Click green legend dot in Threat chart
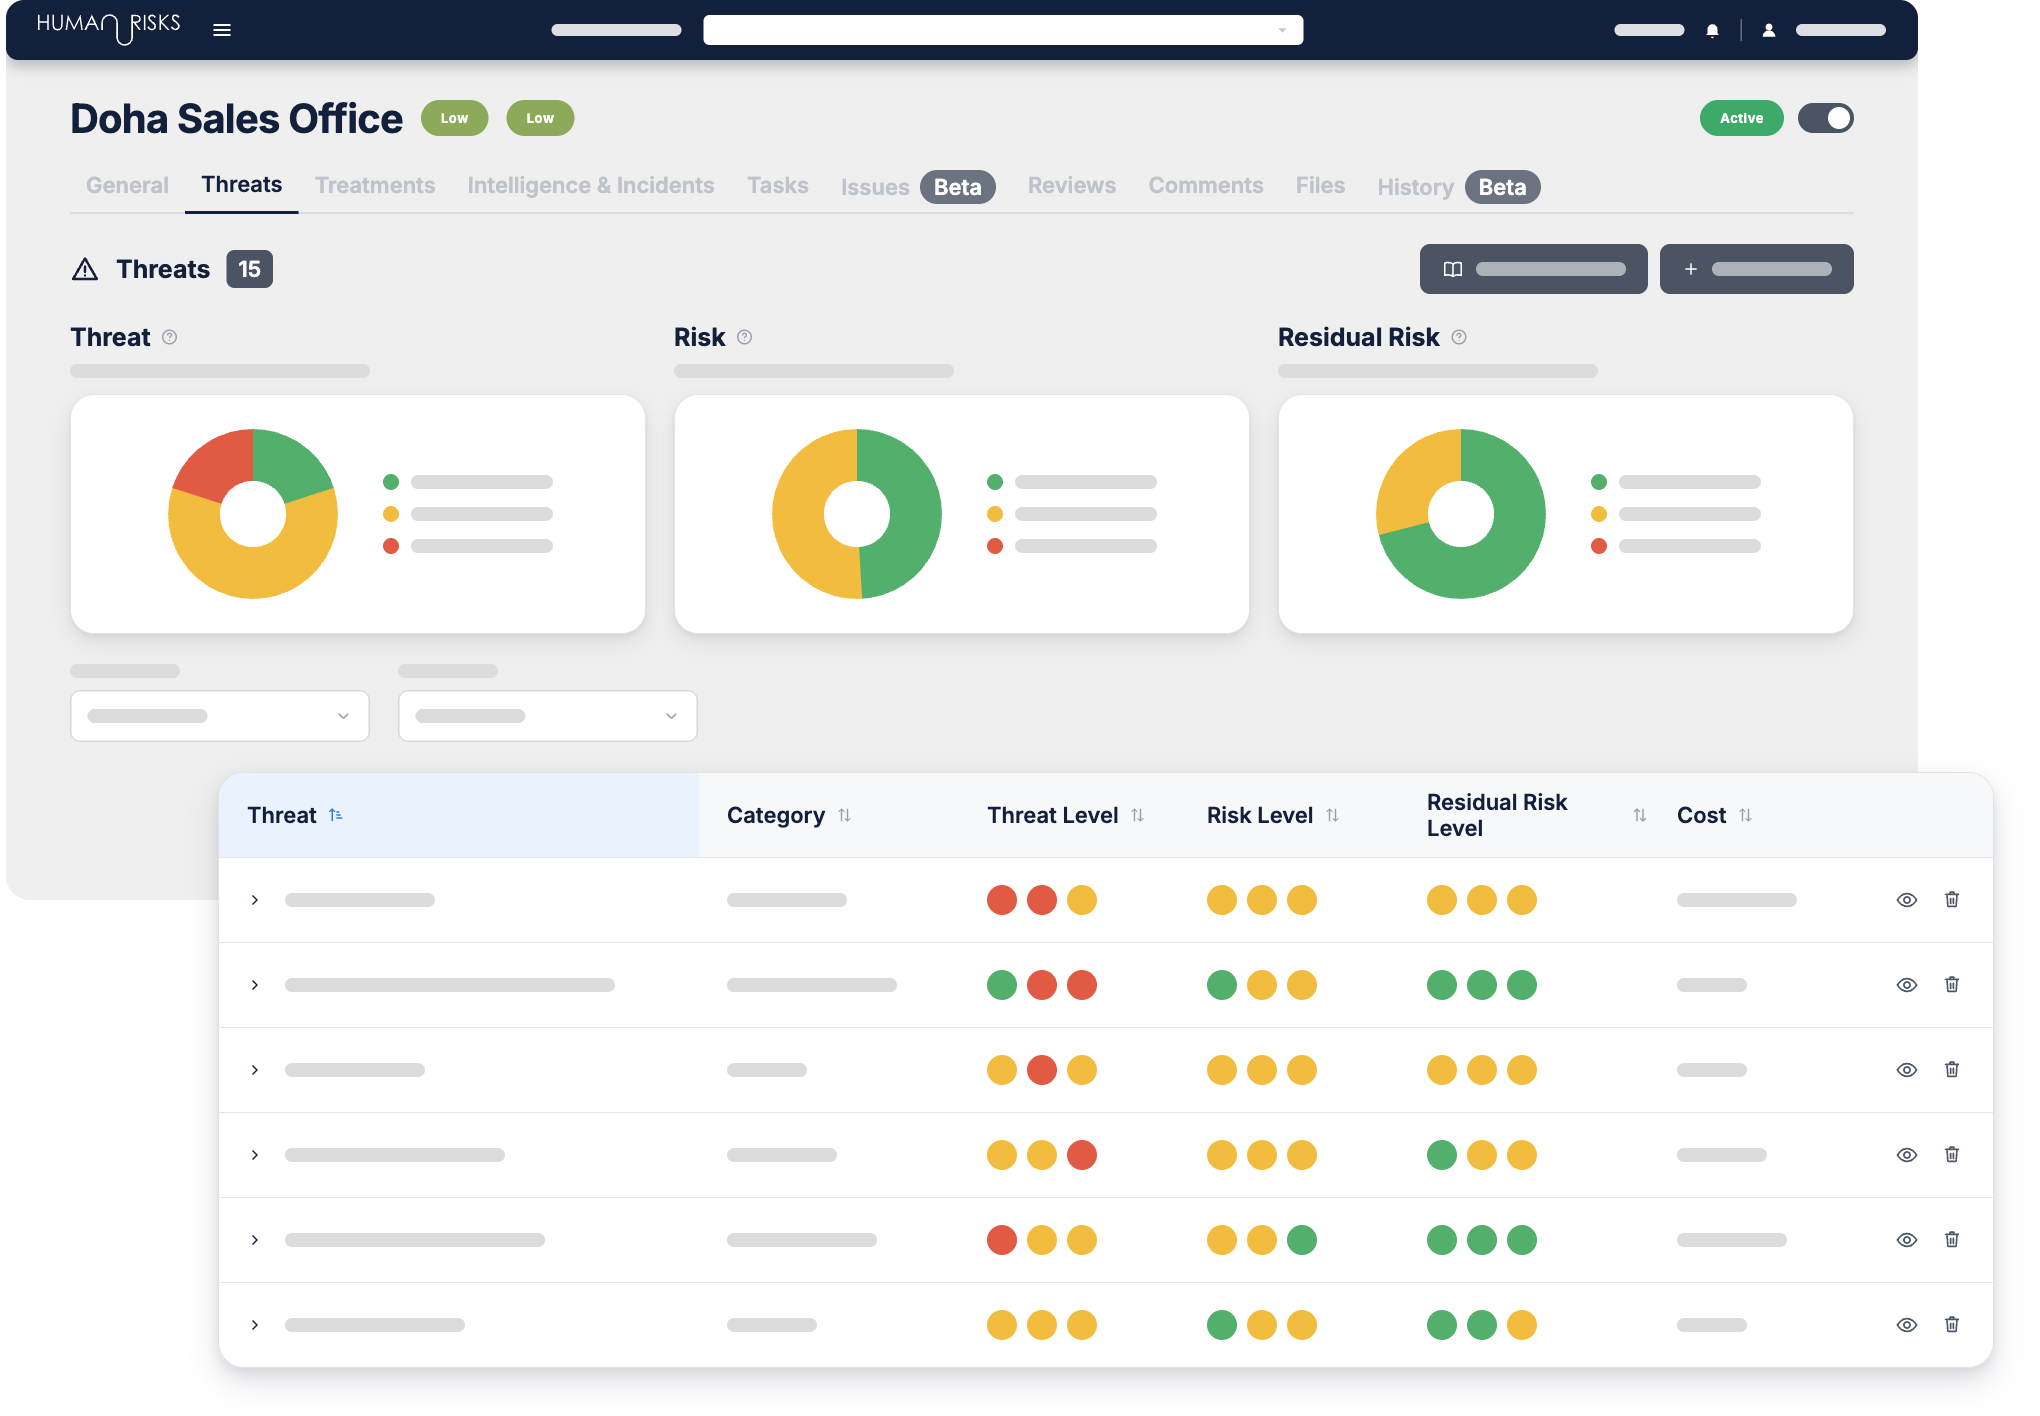Image resolution: width=2040 pixels, height=1416 pixels. tap(391, 482)
